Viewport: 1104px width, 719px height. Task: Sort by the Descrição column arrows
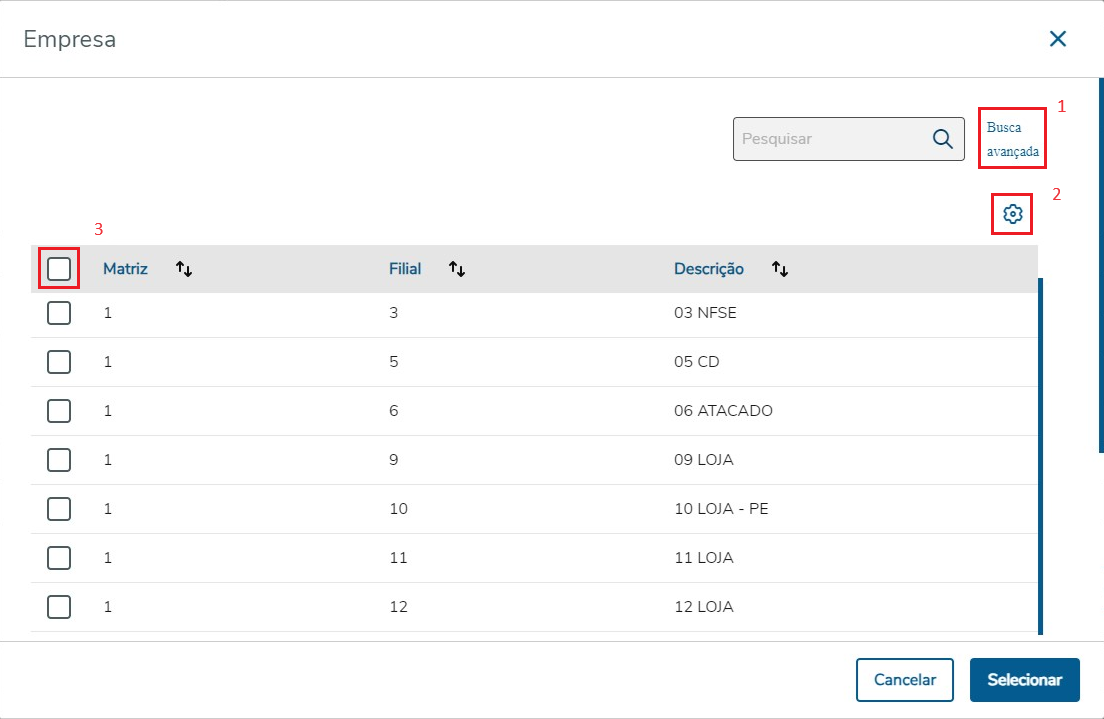tap(780, 269)
